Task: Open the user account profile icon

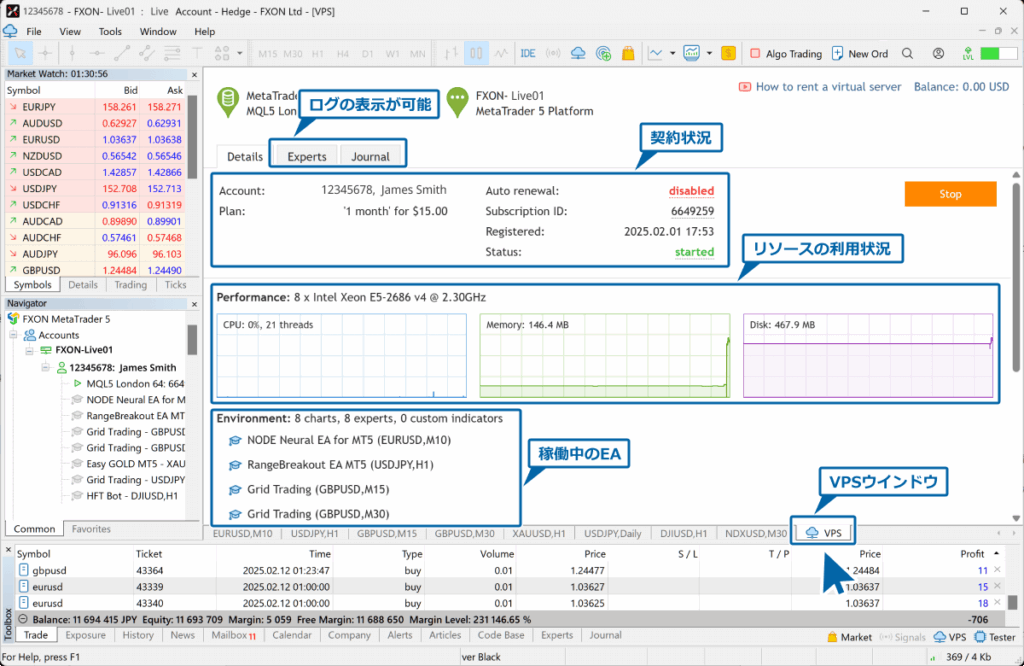Action: [938, 54]
